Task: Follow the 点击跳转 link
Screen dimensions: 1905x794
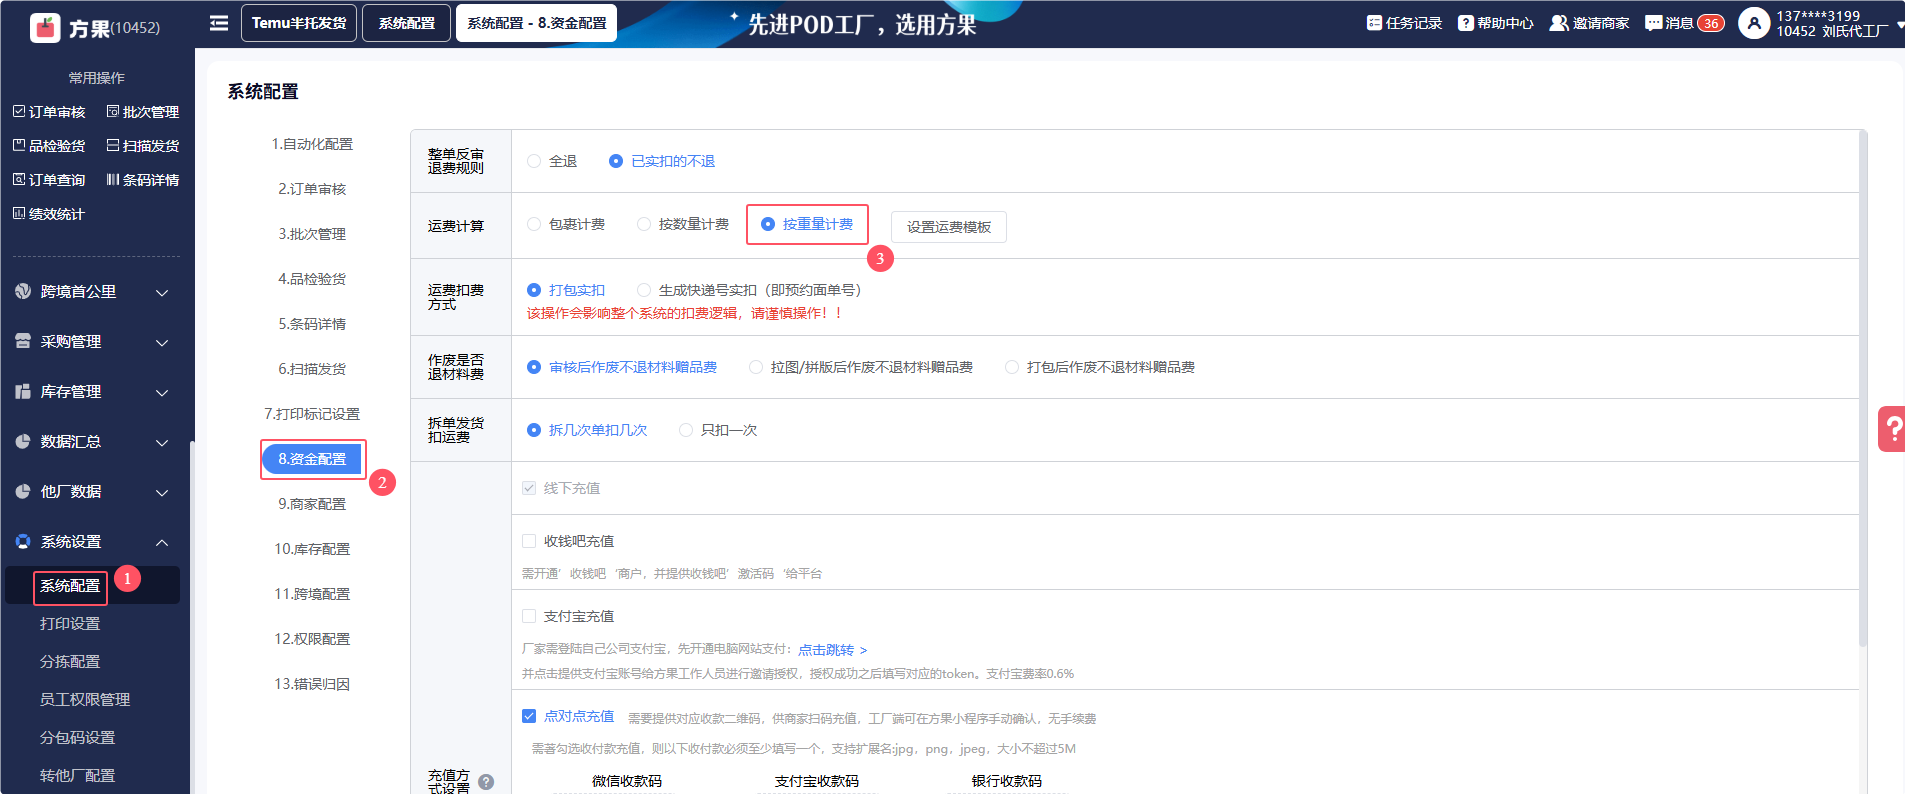Action: pyautogui.click(x=832, y=650)
